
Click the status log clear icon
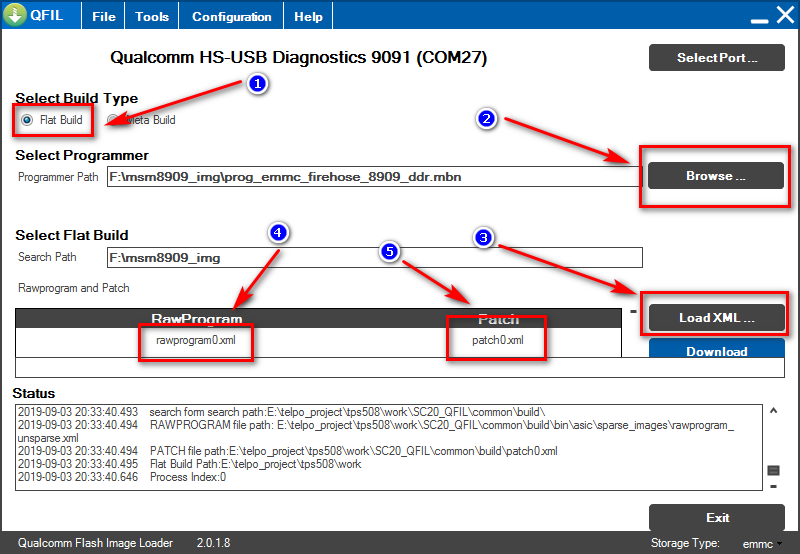(x=773, y=470)
